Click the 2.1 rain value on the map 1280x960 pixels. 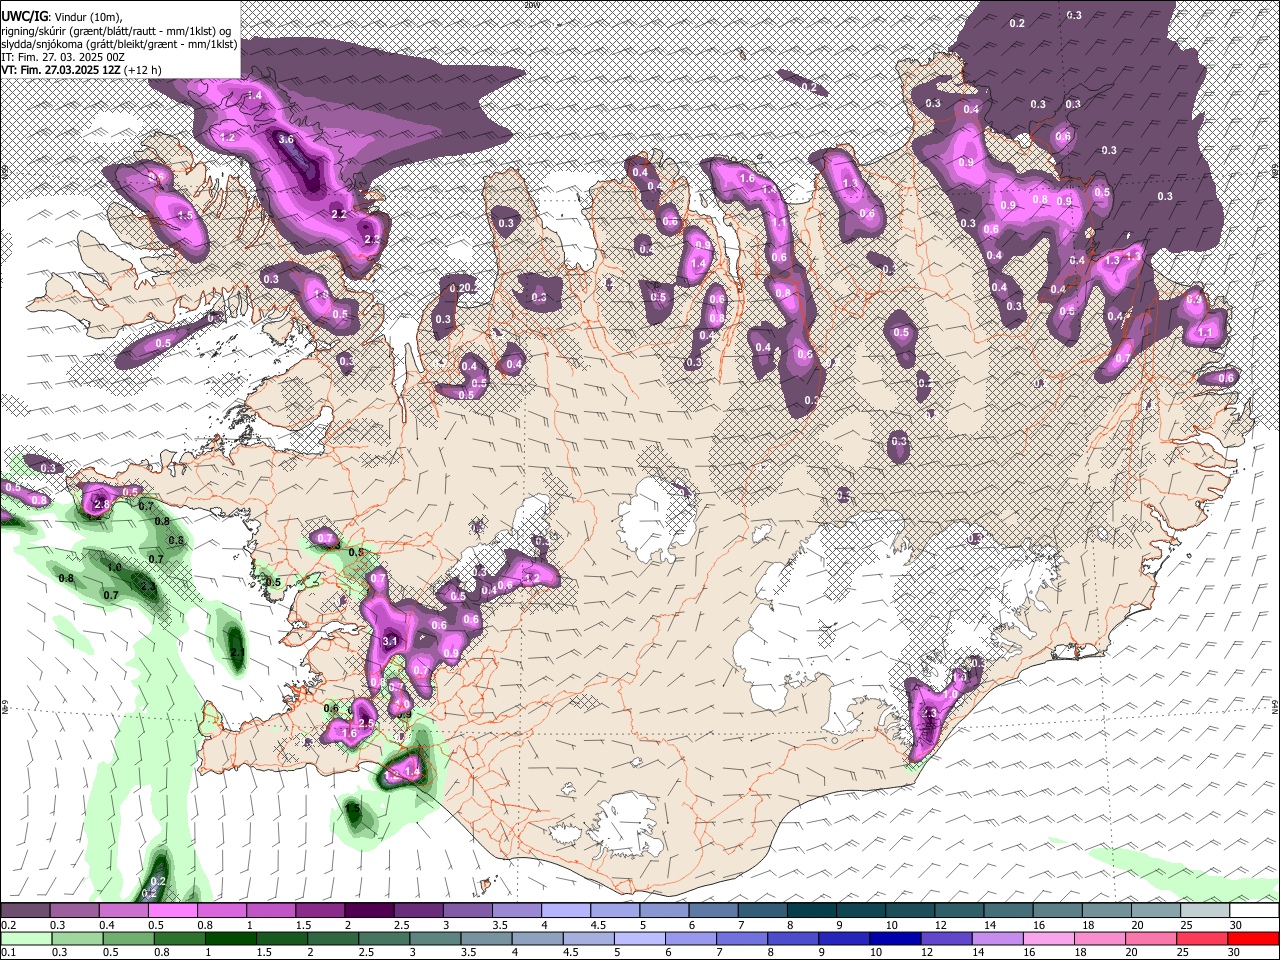237,652
